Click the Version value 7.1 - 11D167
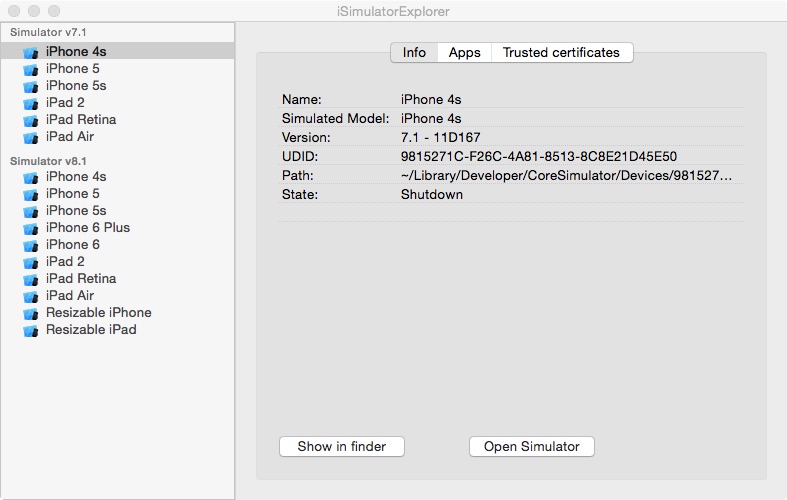 [x=440, y=138]
